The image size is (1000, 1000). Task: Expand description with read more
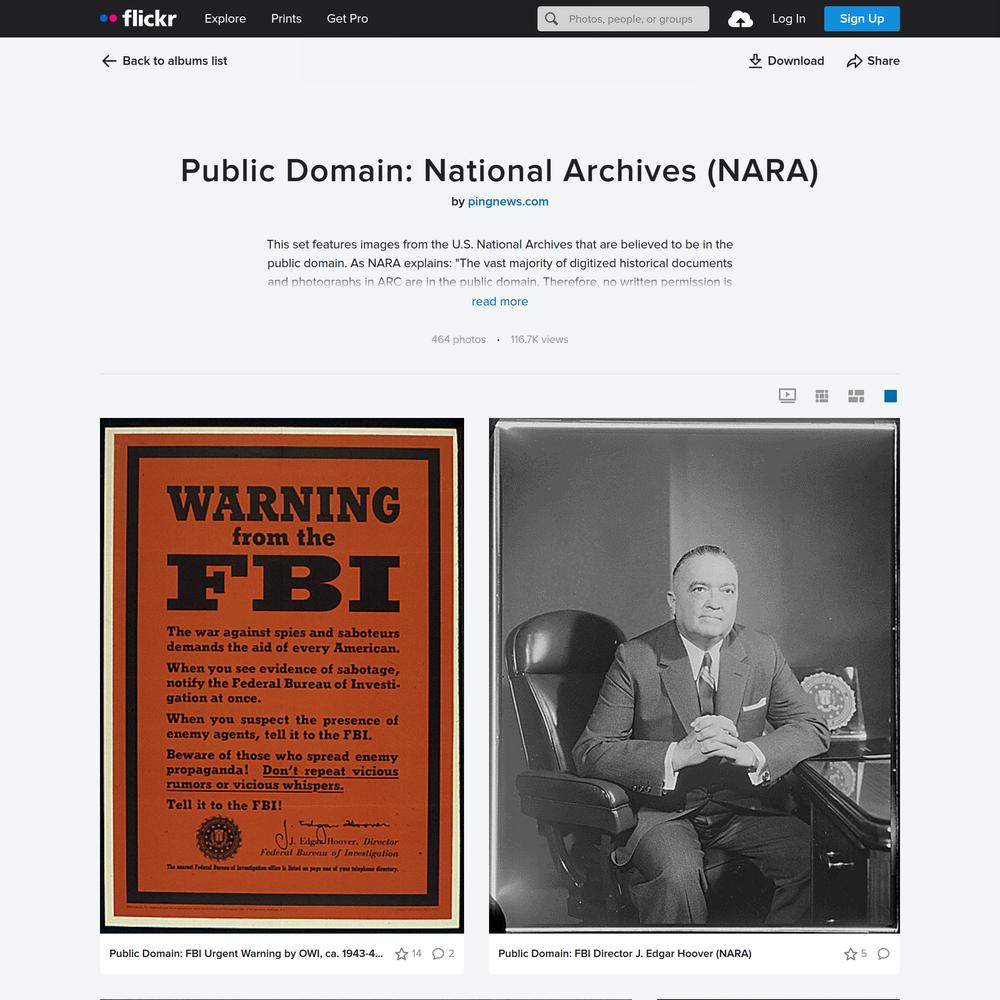(500, 302)
